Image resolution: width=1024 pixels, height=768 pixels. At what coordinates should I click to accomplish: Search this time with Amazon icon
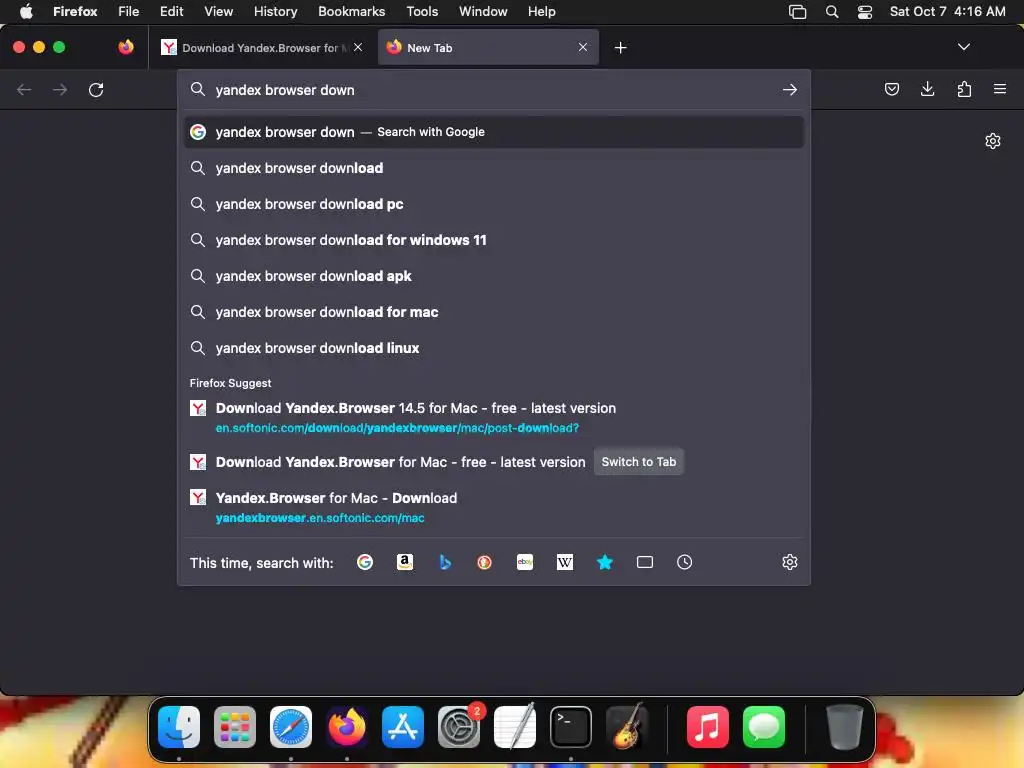coord(405,562)
